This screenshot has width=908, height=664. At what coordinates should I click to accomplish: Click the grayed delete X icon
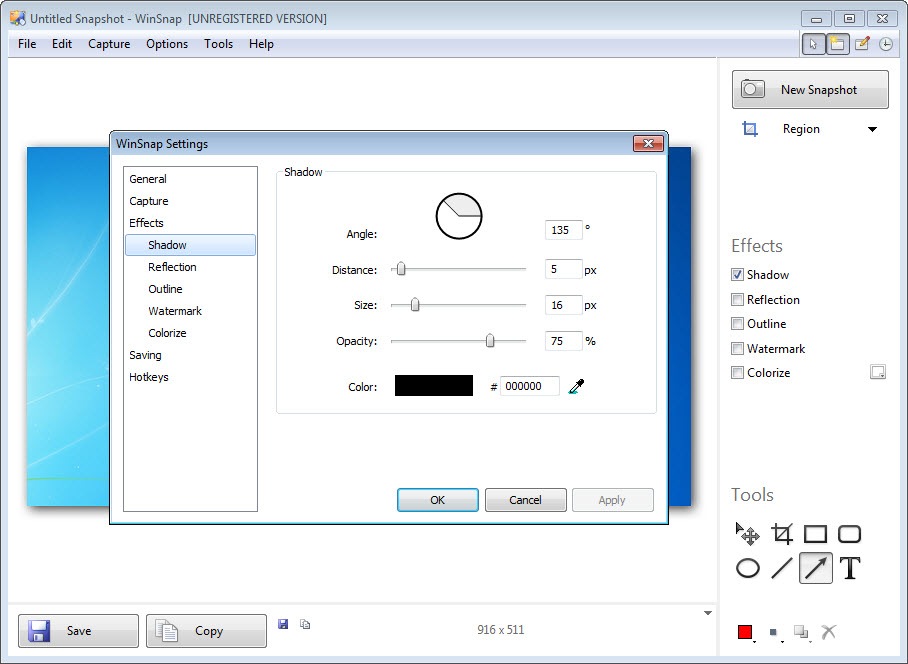829,632
